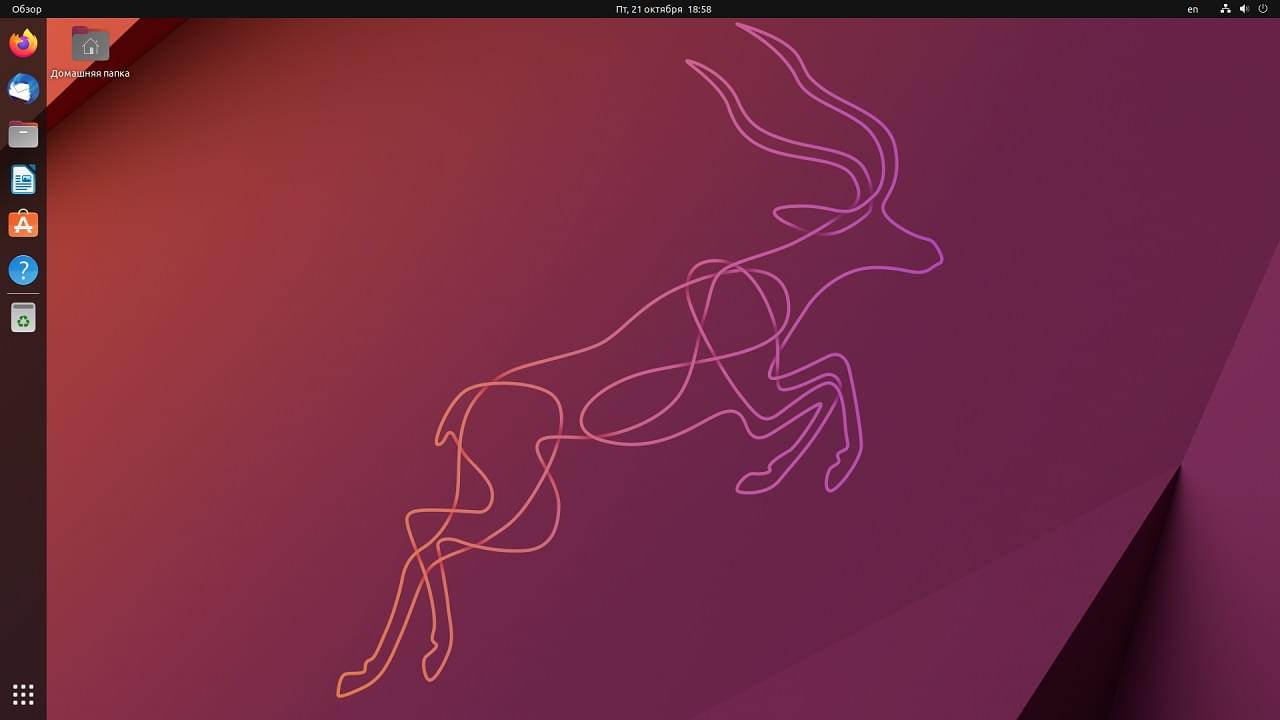Image resolution: width=1280 pixels, height=720 pixels.
Task: Open the Help icon in dock
Action: pos(23,270)
